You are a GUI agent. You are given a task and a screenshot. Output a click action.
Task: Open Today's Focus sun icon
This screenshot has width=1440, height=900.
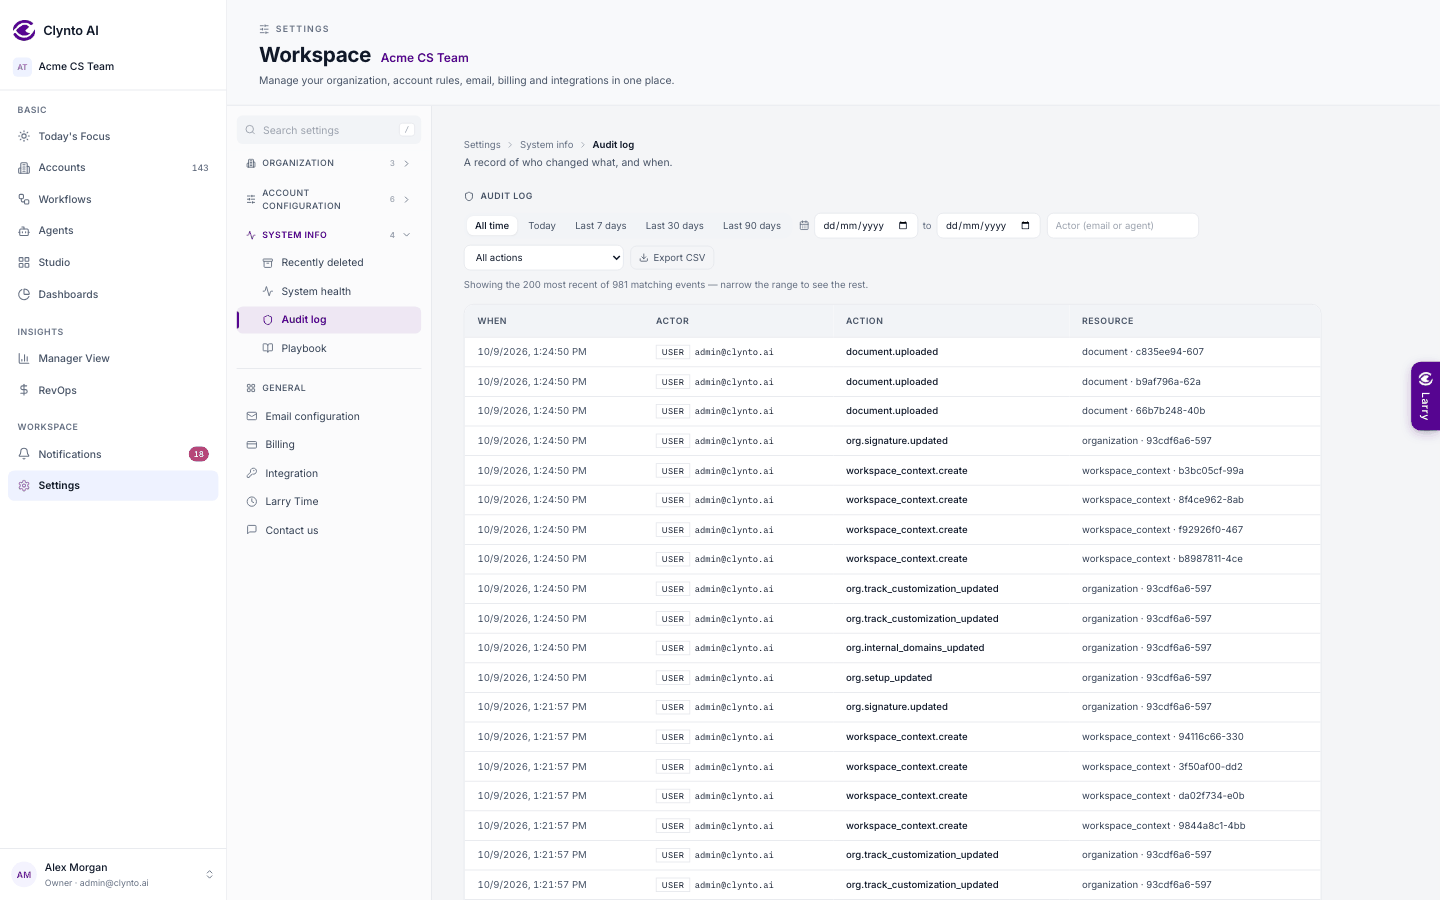point(24,136)
